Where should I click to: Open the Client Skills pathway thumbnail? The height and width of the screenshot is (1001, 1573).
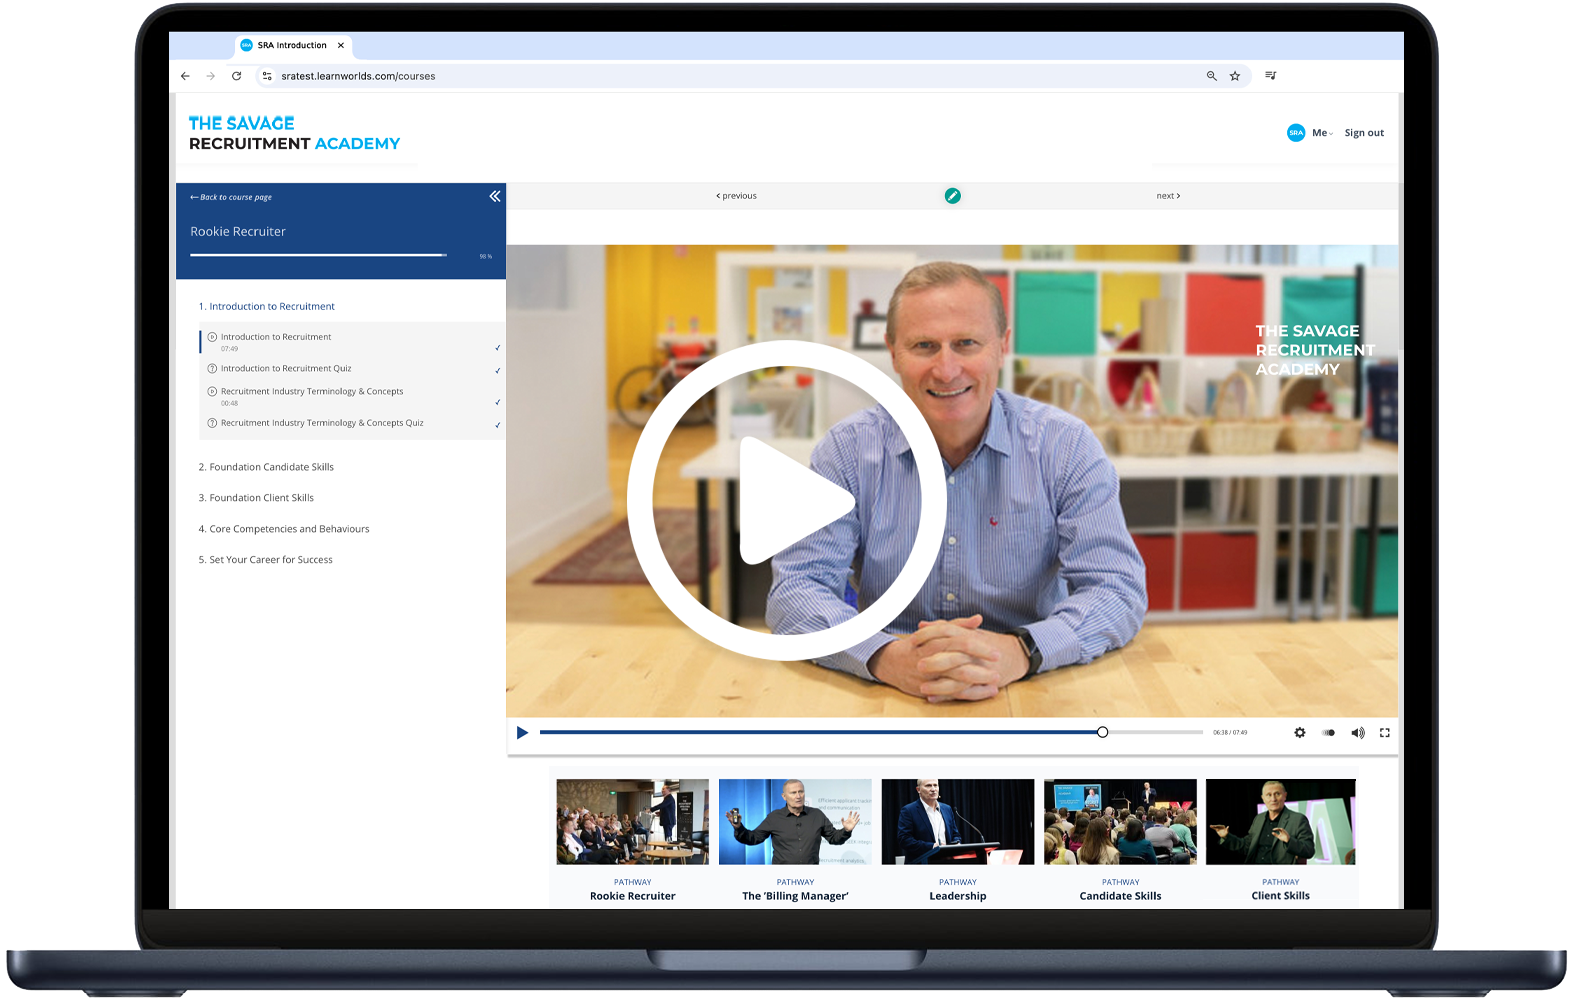(1281, 822)
